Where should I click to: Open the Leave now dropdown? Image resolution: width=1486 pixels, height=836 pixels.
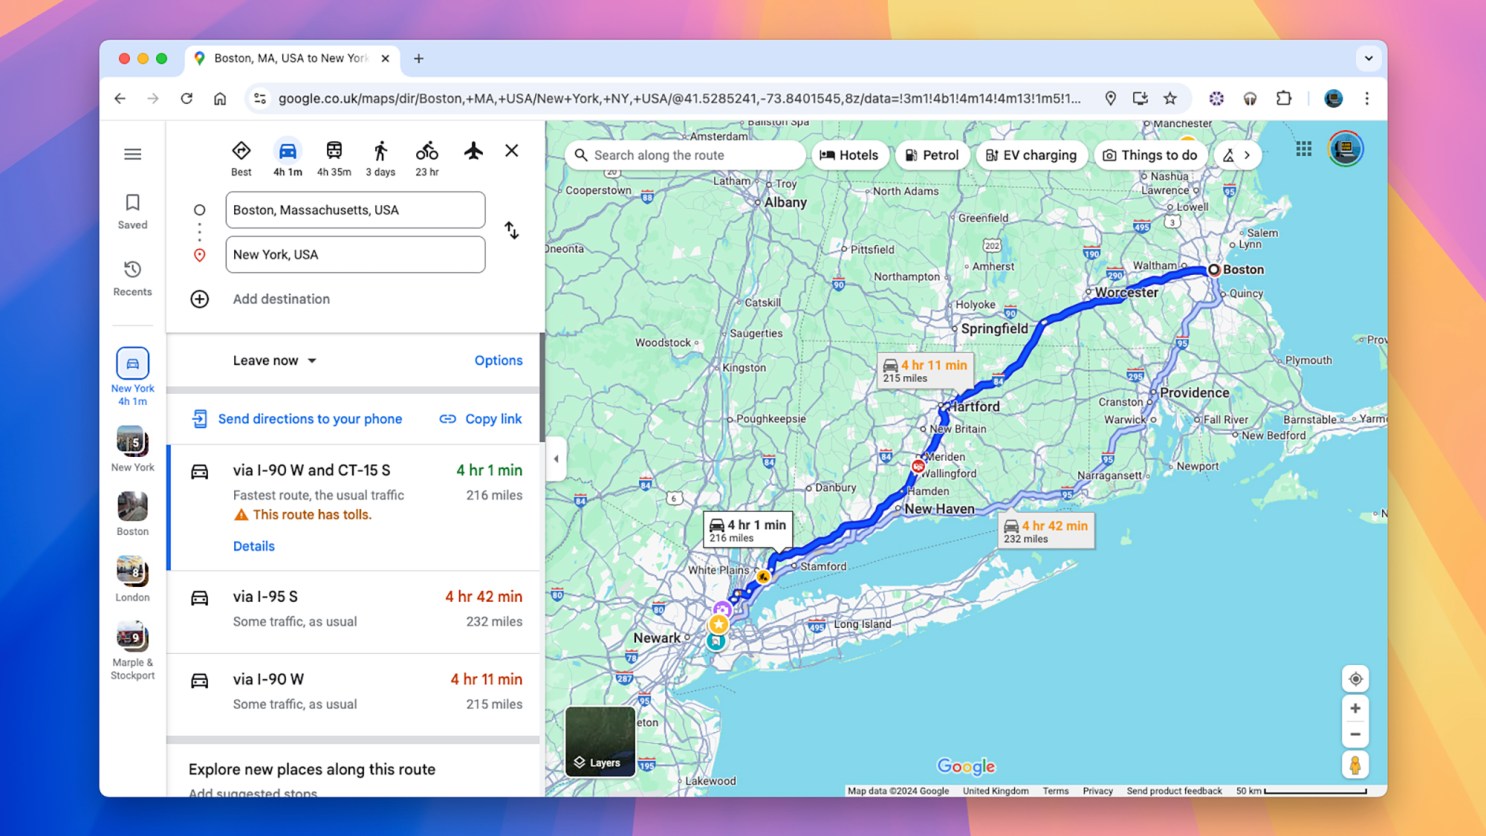click(273, 360)
